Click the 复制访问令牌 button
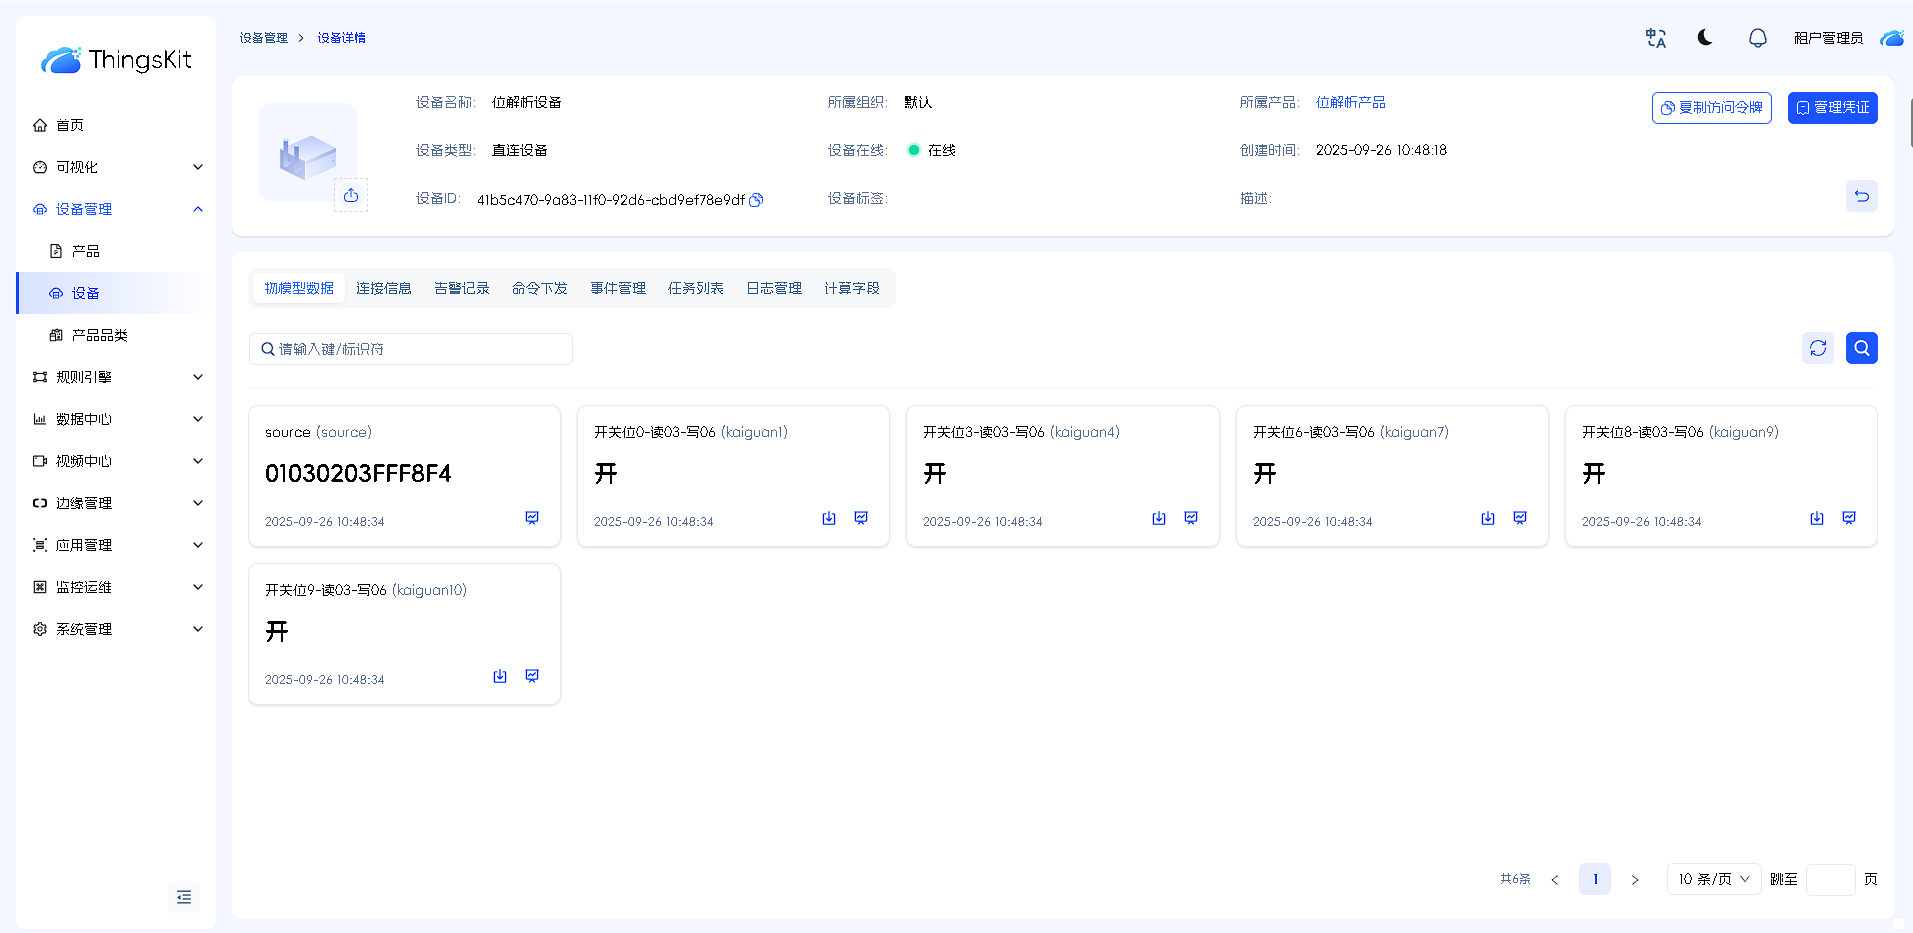Screen dimensions: 1913x933 point(1711,108)
